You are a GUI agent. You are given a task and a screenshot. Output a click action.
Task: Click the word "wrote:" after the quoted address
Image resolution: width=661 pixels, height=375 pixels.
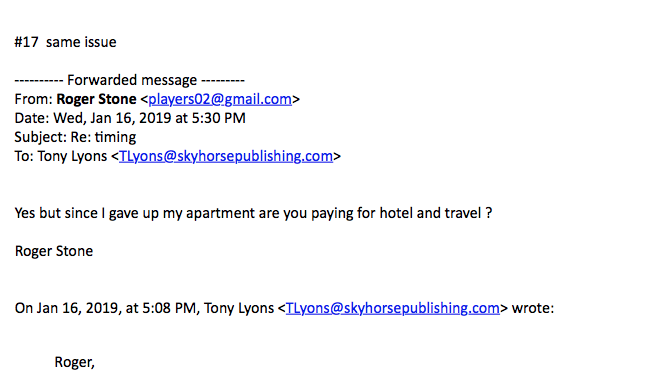point(533,308)
